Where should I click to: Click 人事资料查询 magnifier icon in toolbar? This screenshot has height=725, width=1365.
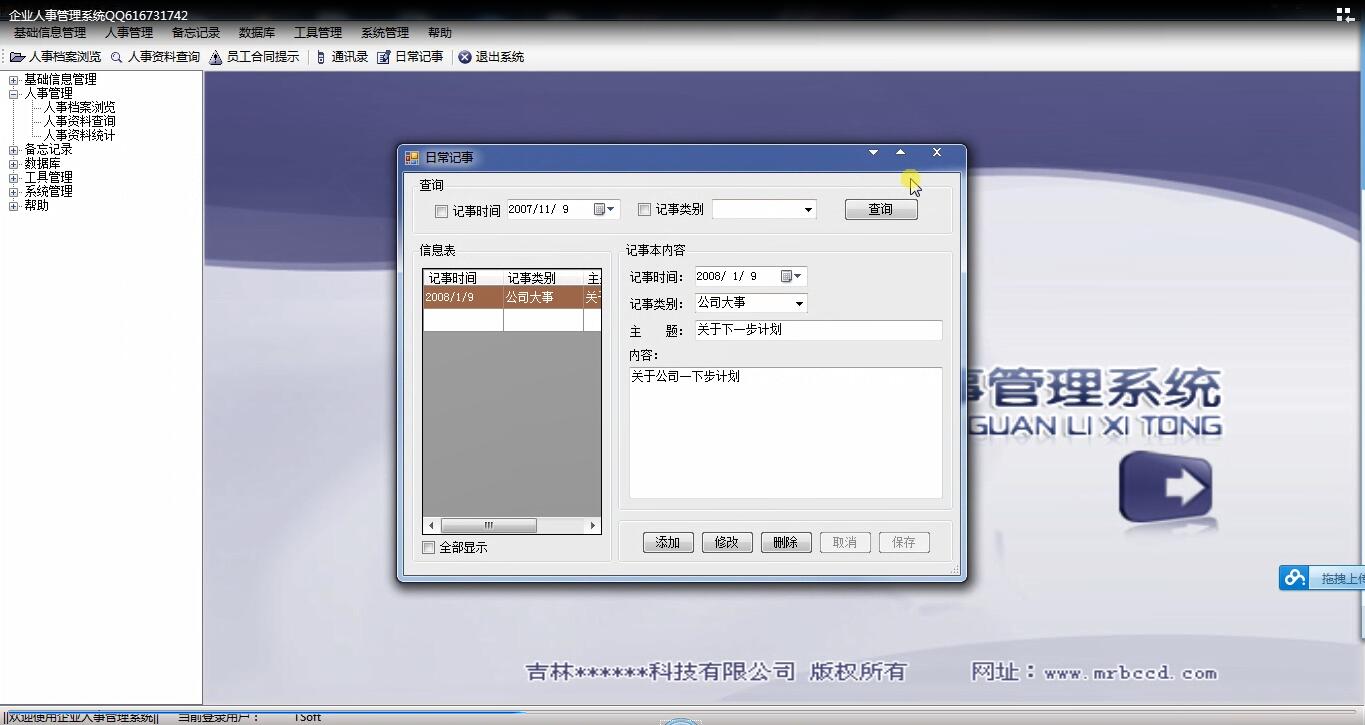[x=116, y=57]
